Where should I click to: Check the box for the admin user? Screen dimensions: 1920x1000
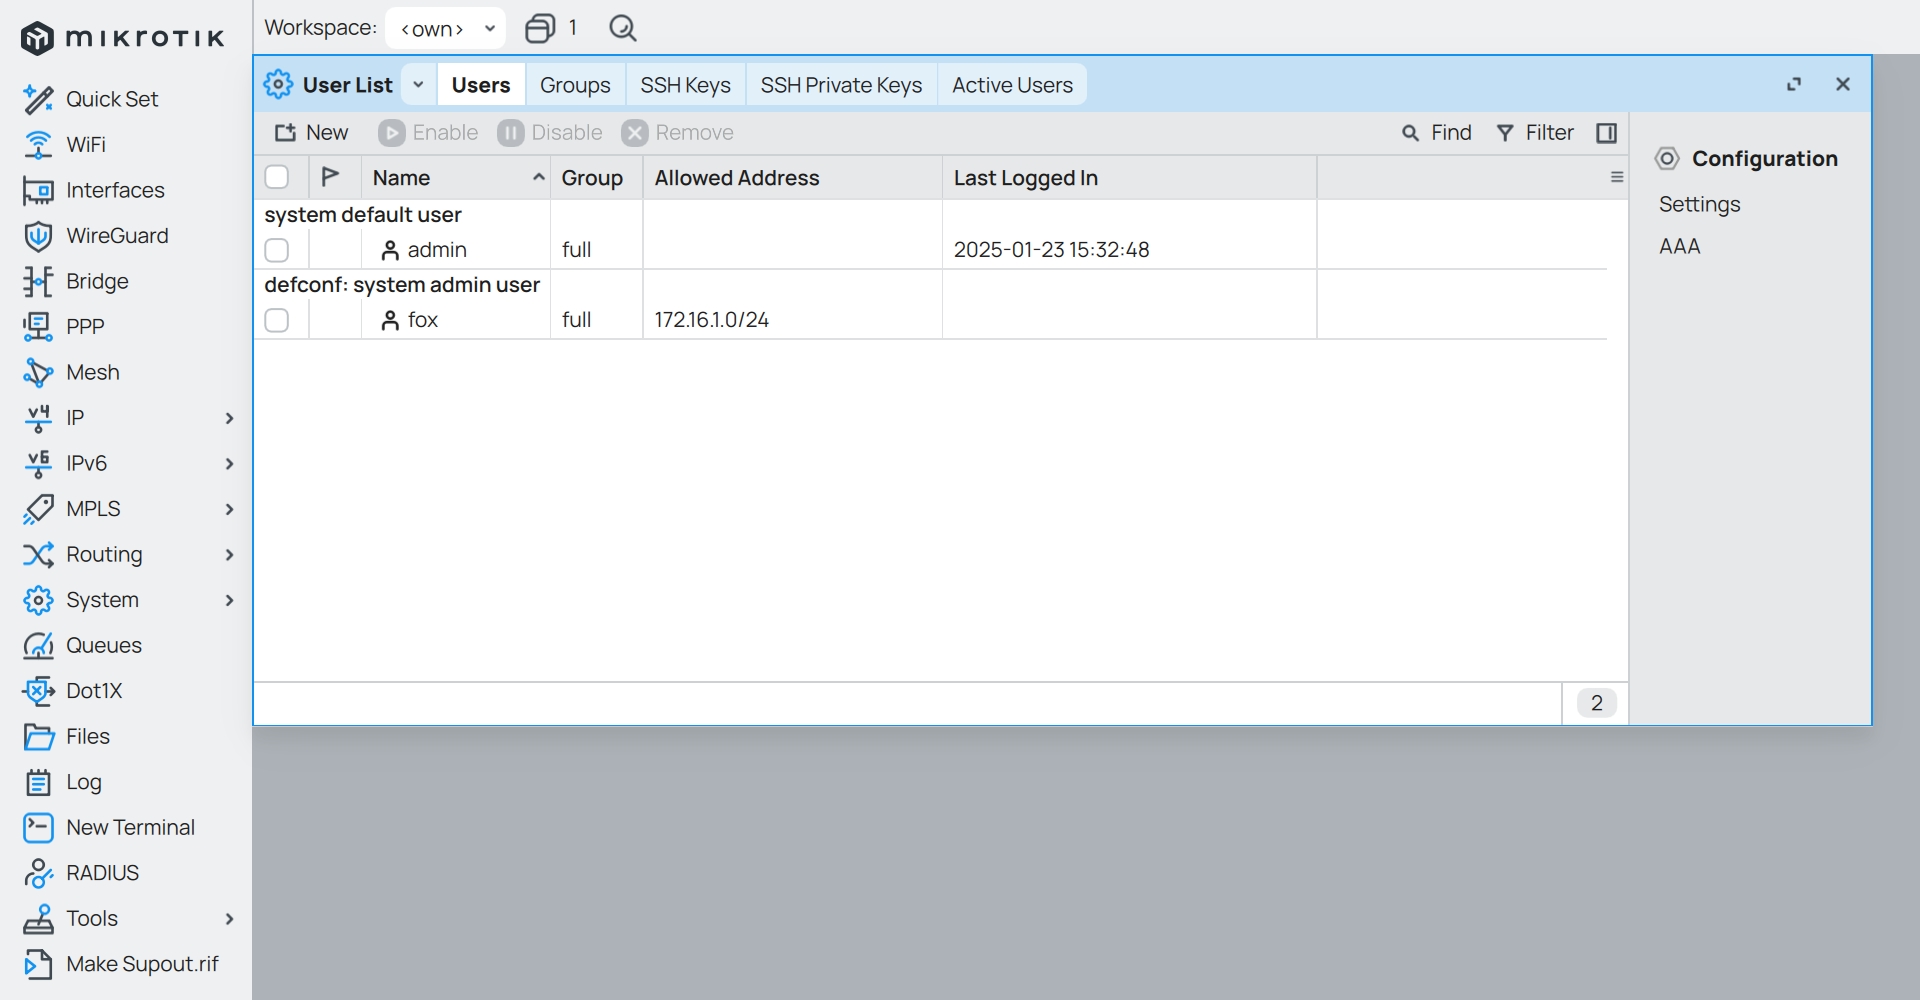[x=277, y=250]
